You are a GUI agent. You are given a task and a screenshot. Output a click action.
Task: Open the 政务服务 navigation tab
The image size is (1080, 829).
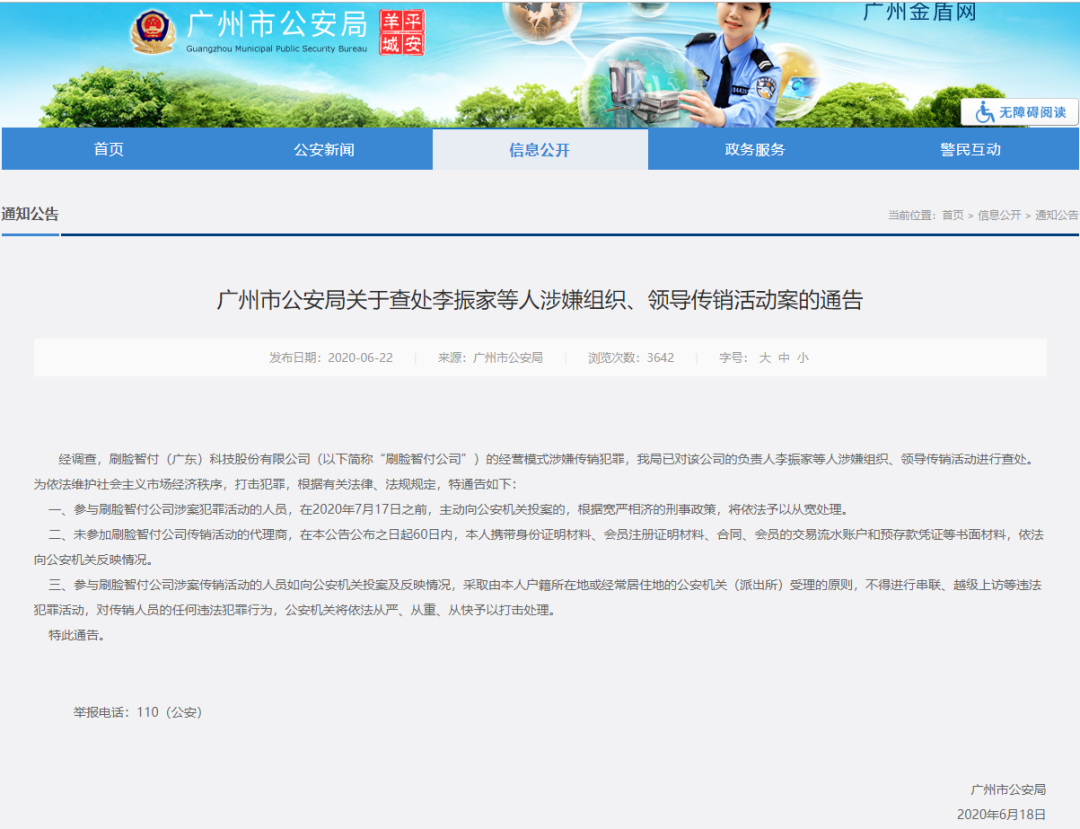point(755,150)
